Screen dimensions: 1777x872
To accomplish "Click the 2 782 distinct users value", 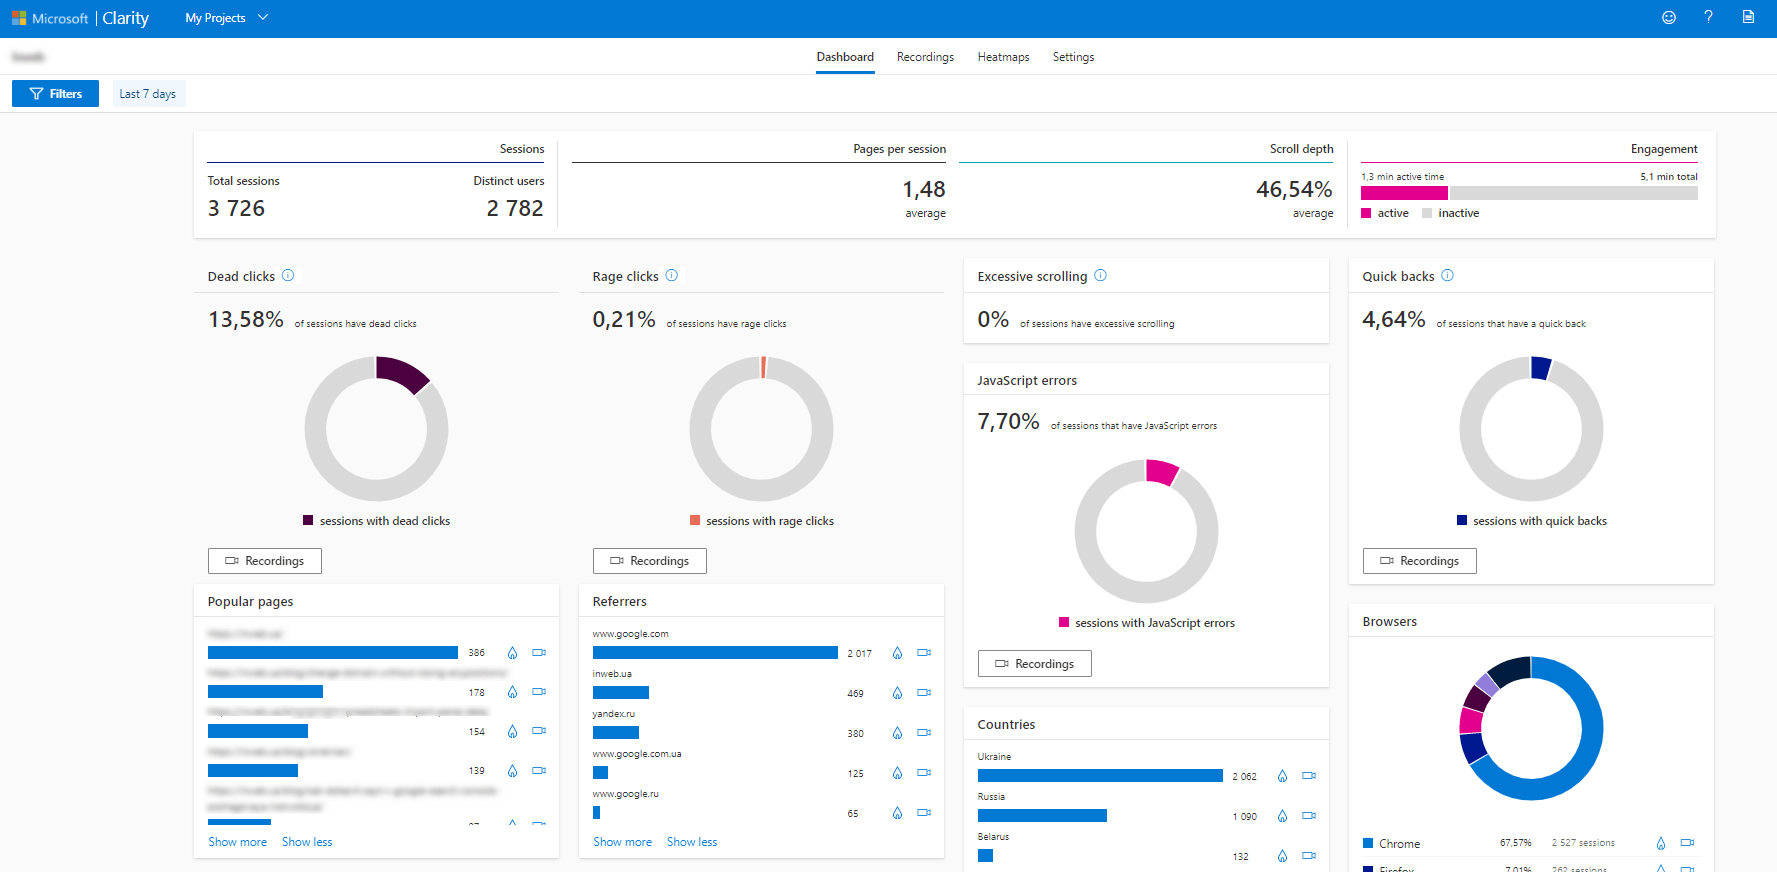I will pyautogui.click(x=515, y=208).
